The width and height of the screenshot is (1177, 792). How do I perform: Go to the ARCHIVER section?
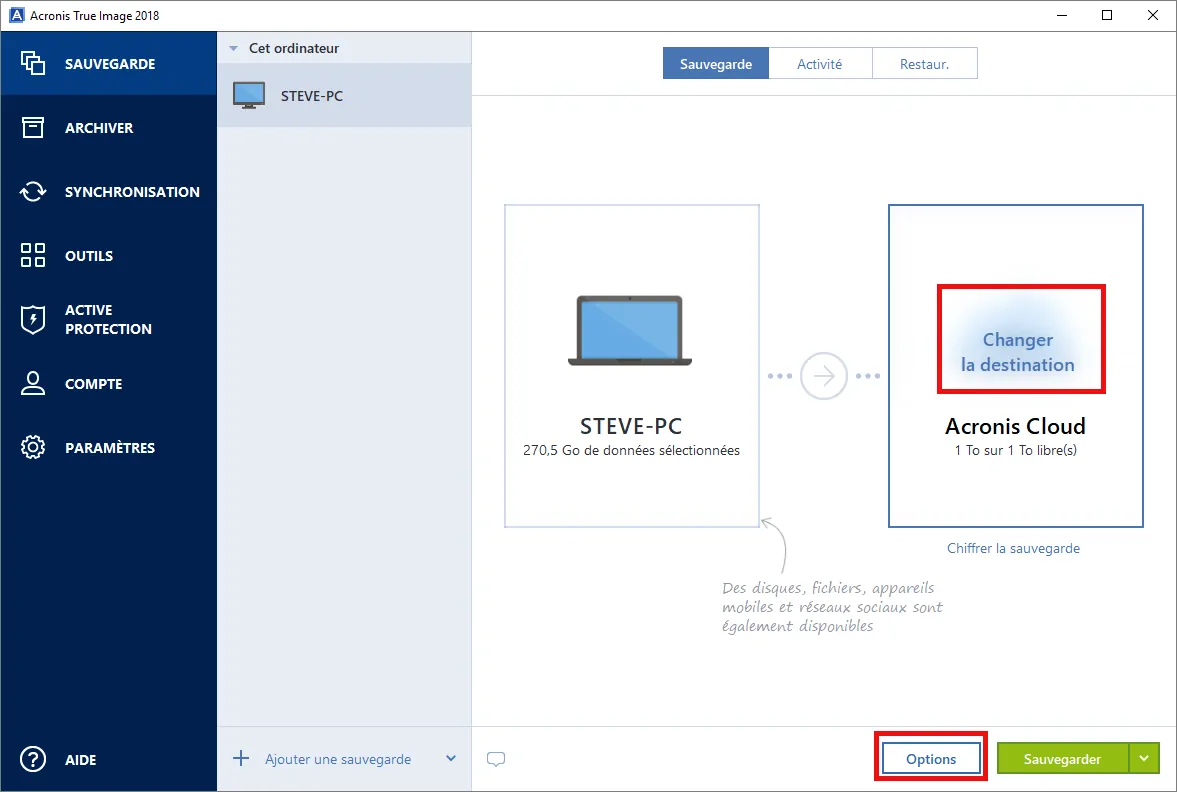tap(99, 128)
